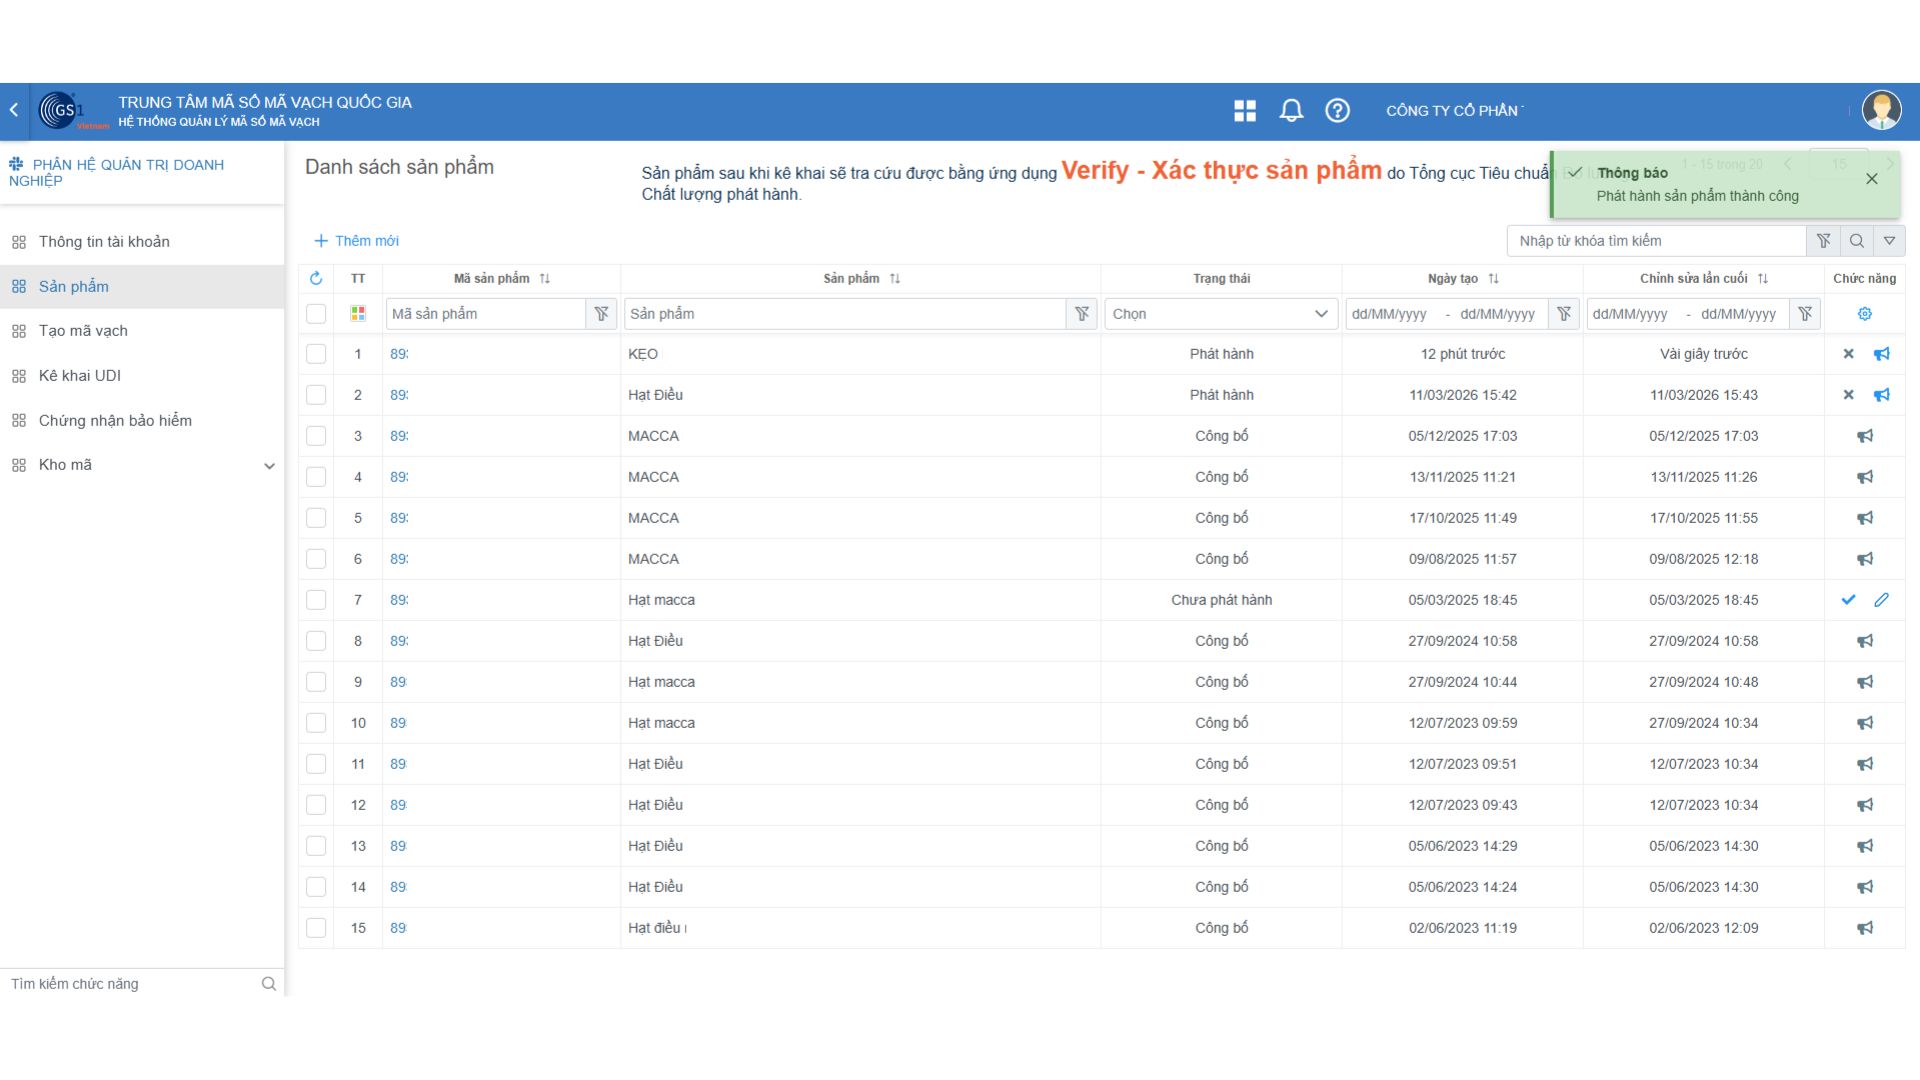Click the multicolor grid swatch in filter row
The height and width of the screenshot is (1080, 1920).
[358, 314]
